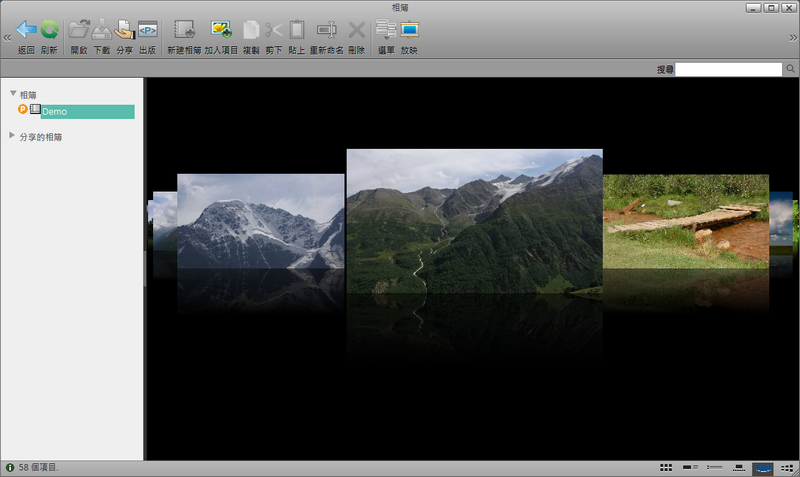Start slideshow with 放映 icon
The image size is (800, 477).
click(x=409, y=31)
